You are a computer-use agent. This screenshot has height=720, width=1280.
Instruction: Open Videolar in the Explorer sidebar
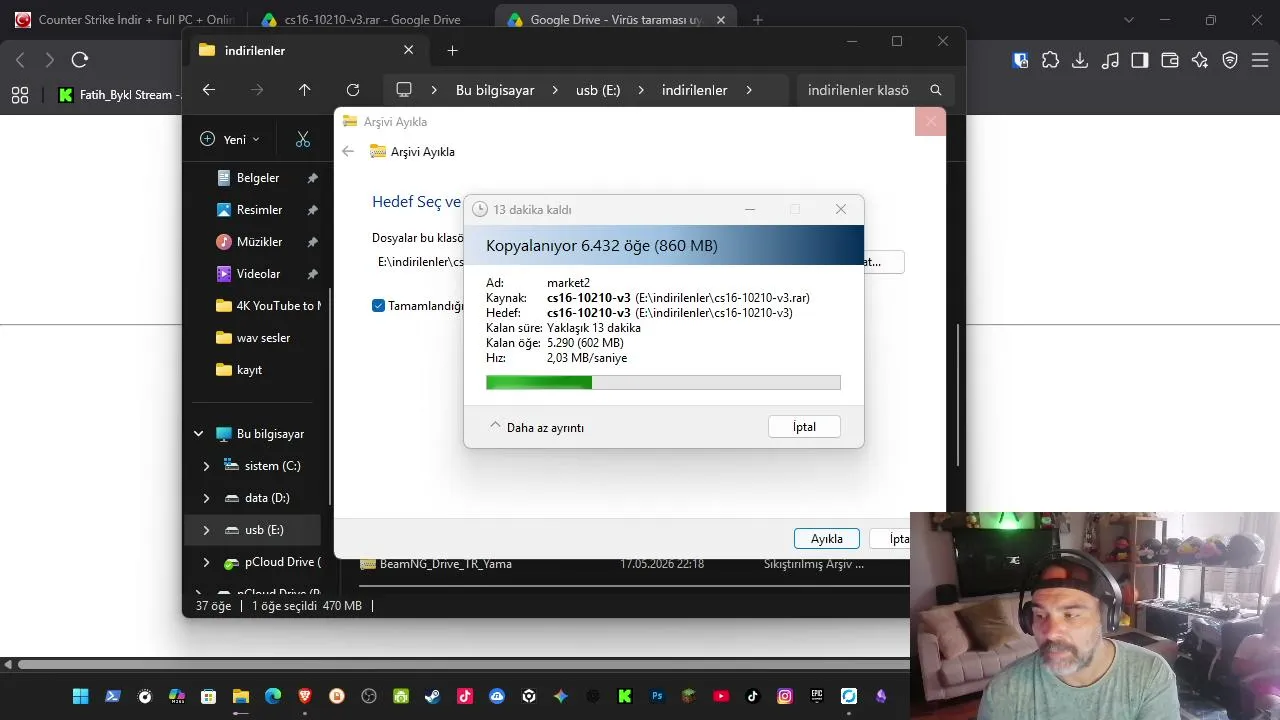click(x=257, y=274)
